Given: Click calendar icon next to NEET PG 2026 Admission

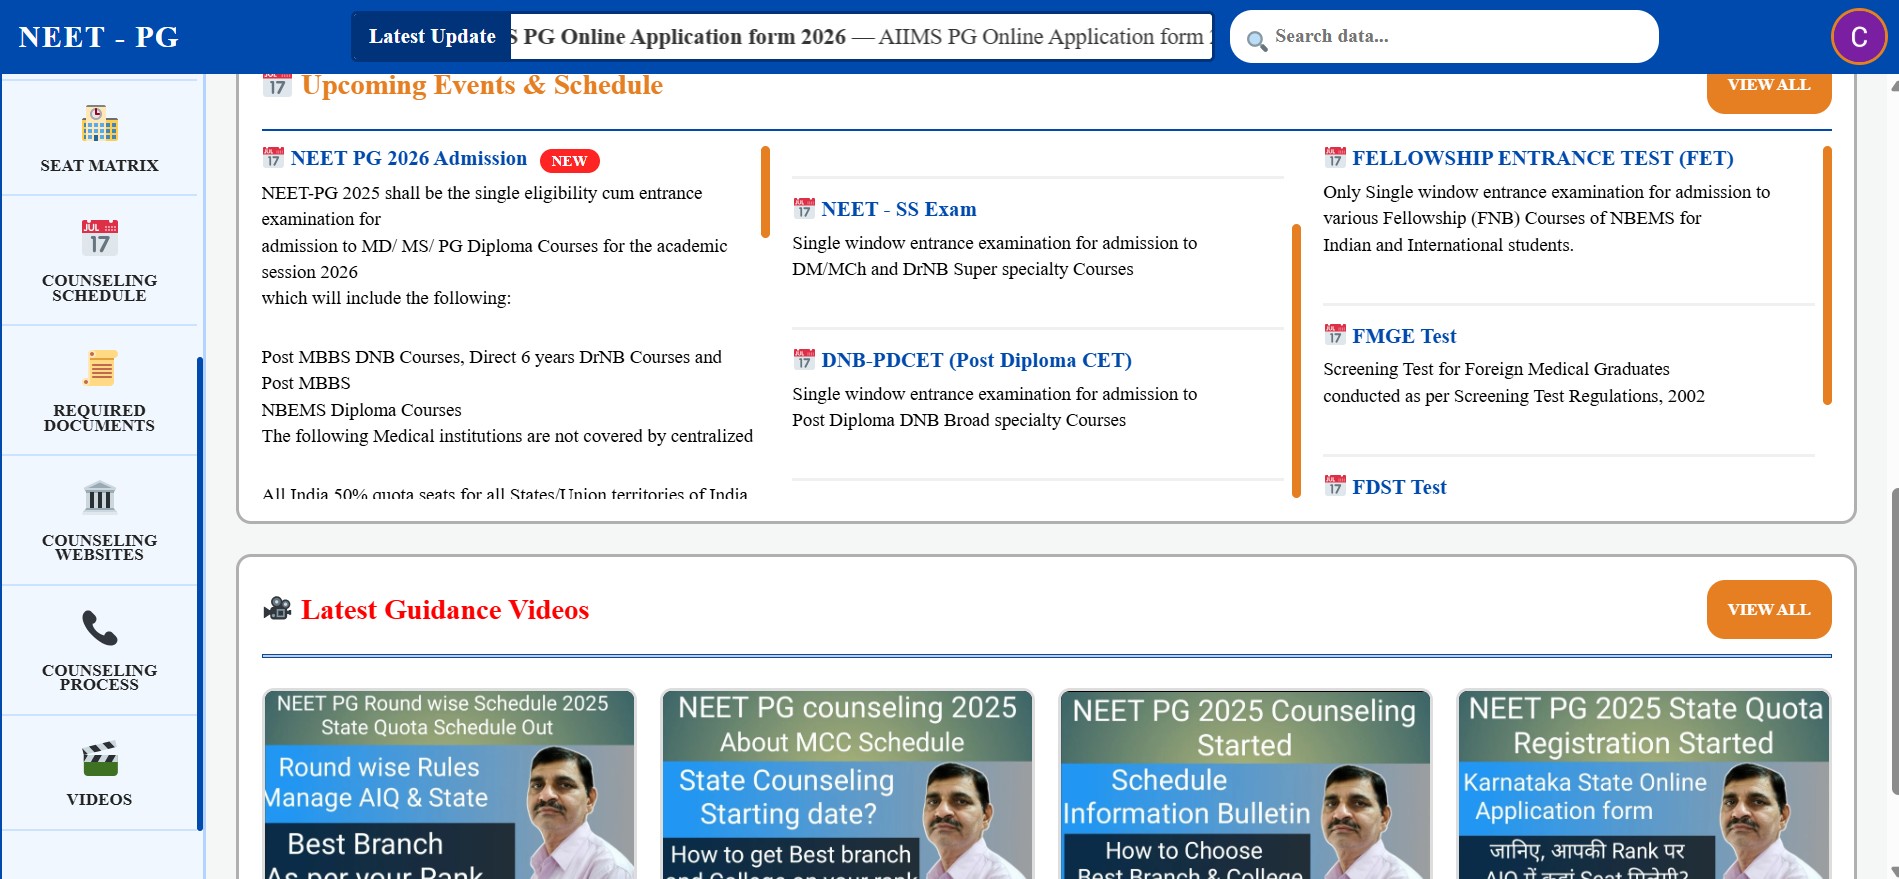Looking at the screenshot, I should 273,158.
